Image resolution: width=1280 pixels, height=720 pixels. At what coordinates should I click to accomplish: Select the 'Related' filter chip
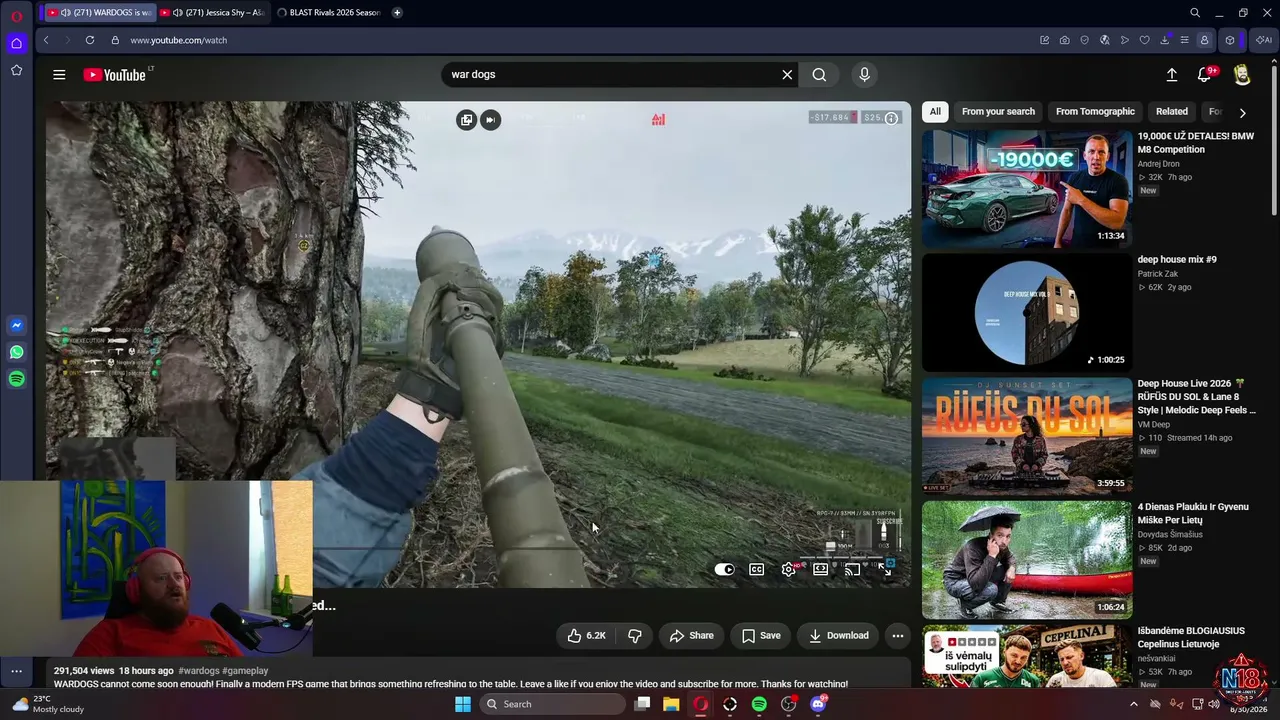click(x=1172, y=112)
